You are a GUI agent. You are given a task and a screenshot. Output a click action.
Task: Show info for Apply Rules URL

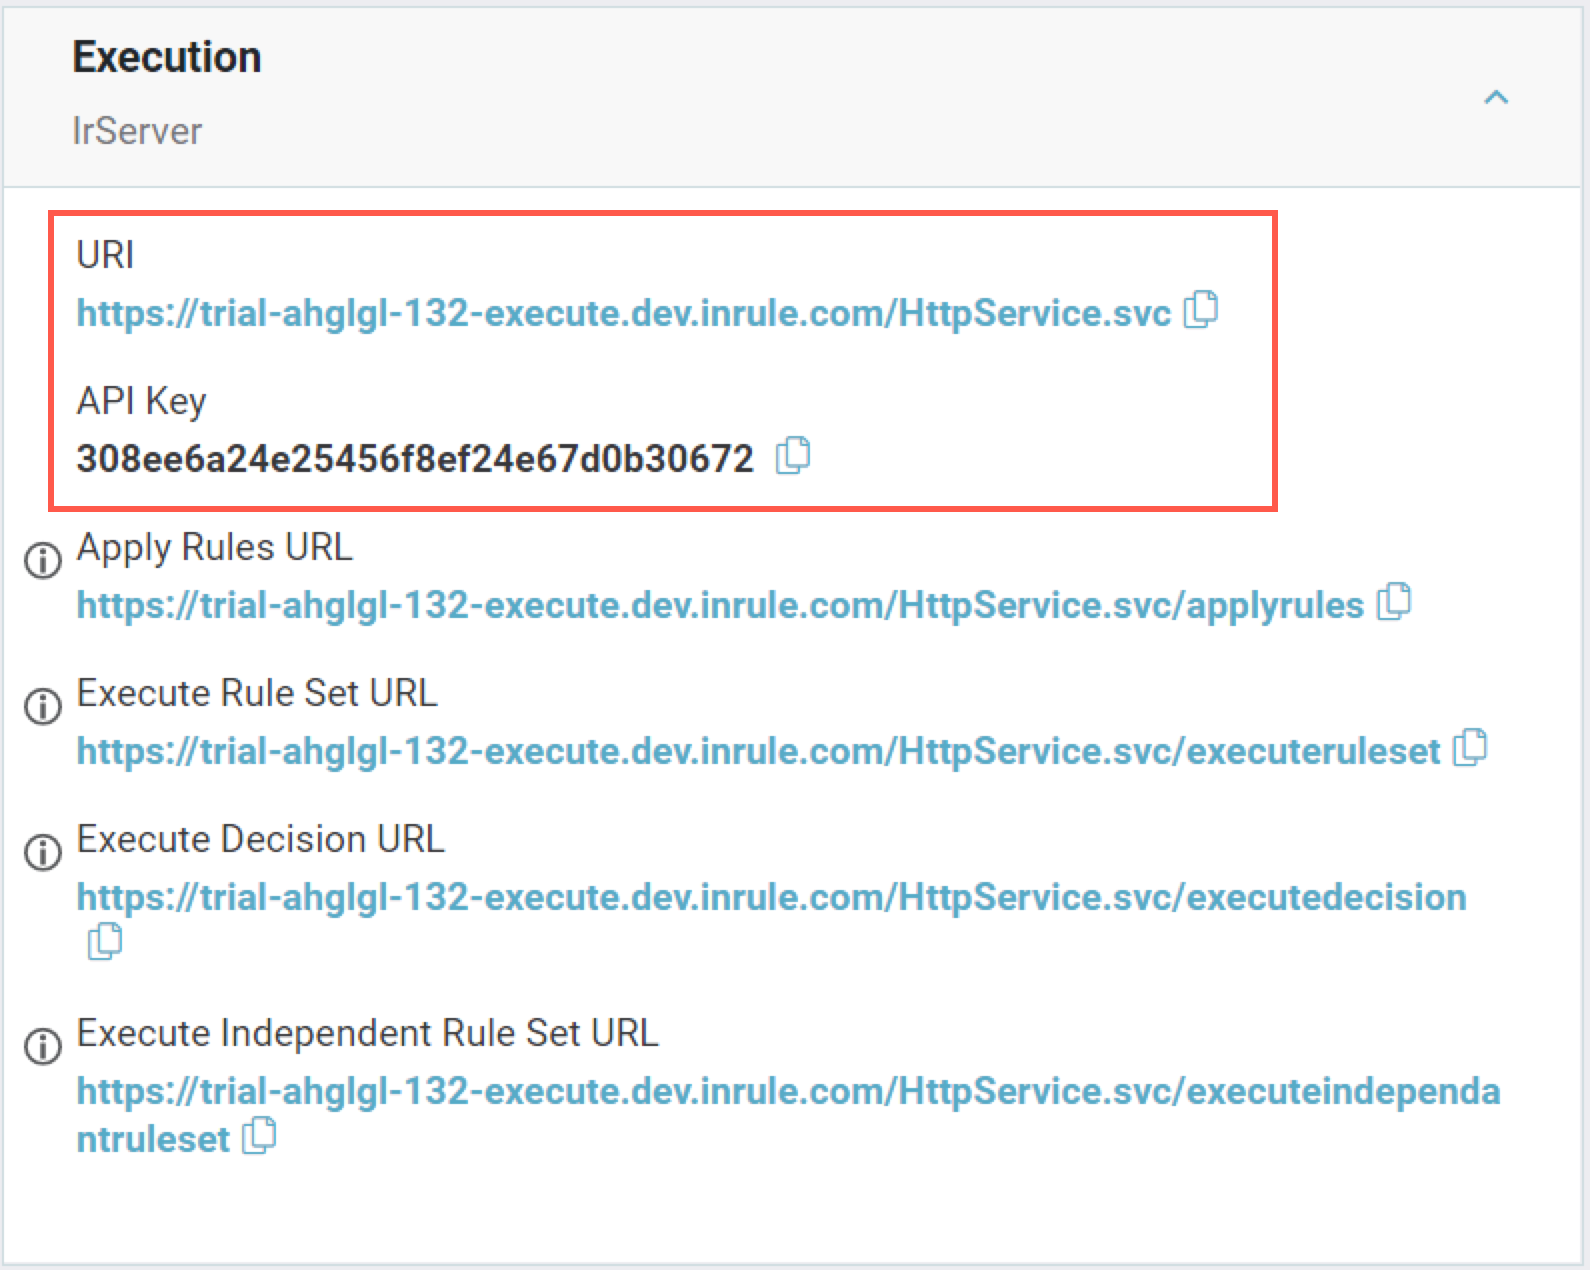tap(43, 560)
